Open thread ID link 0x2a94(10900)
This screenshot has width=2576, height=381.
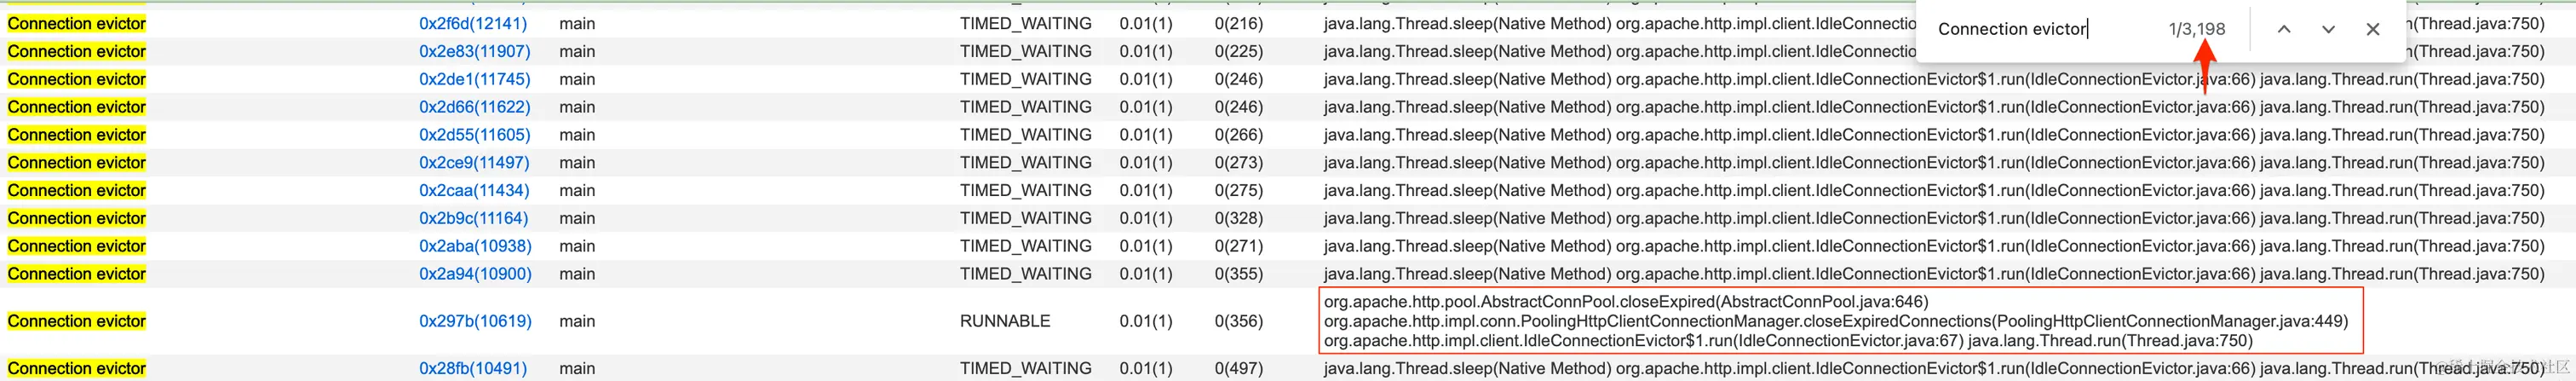pos(475,274)
